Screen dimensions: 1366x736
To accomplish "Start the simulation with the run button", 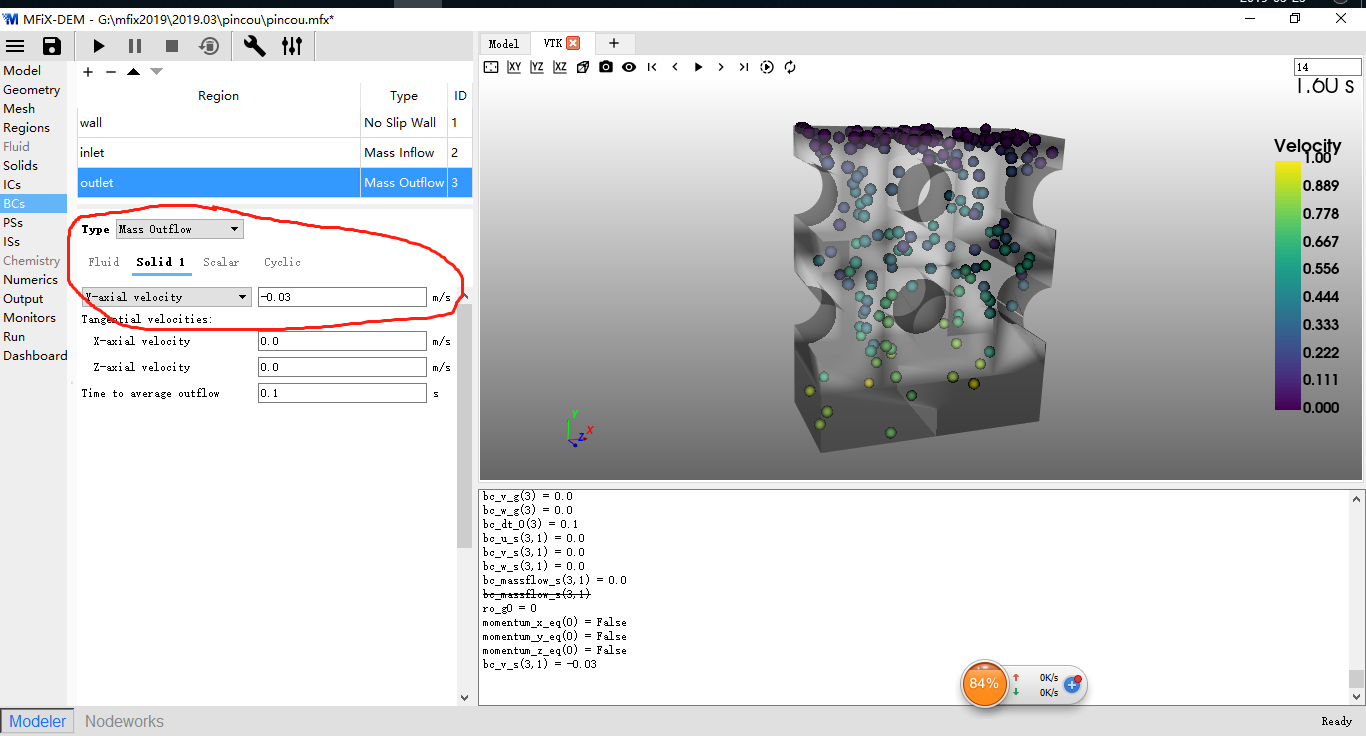I will (98, 46).
